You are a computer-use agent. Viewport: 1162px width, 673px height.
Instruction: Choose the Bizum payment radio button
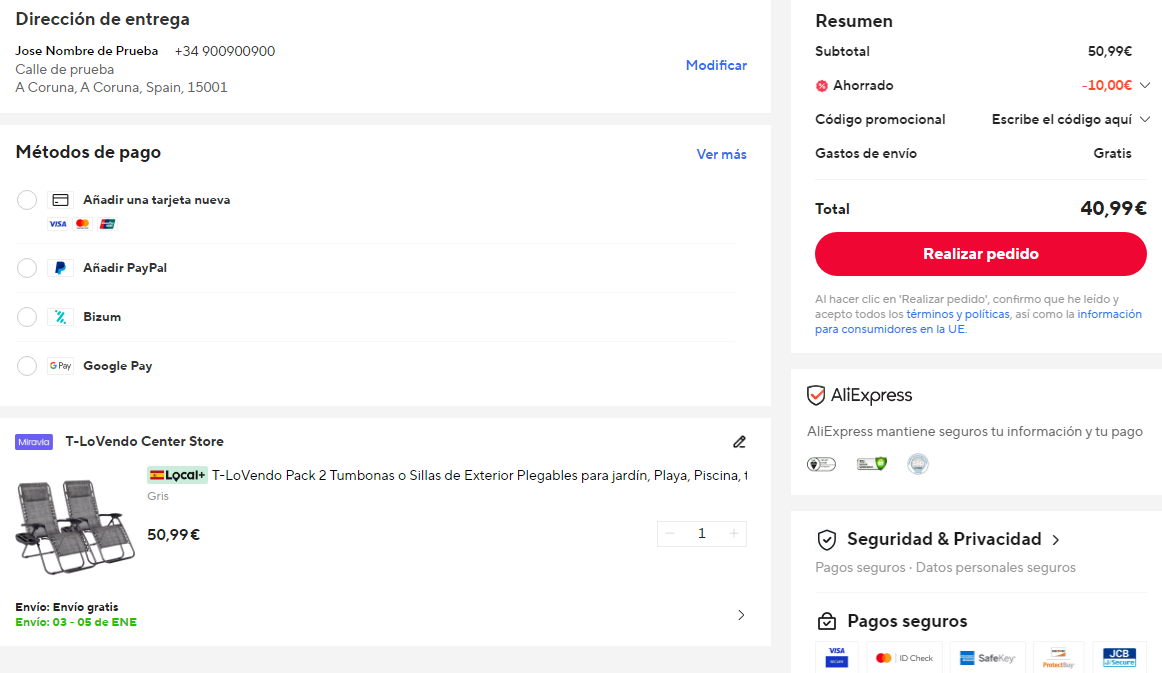(27, 317)
